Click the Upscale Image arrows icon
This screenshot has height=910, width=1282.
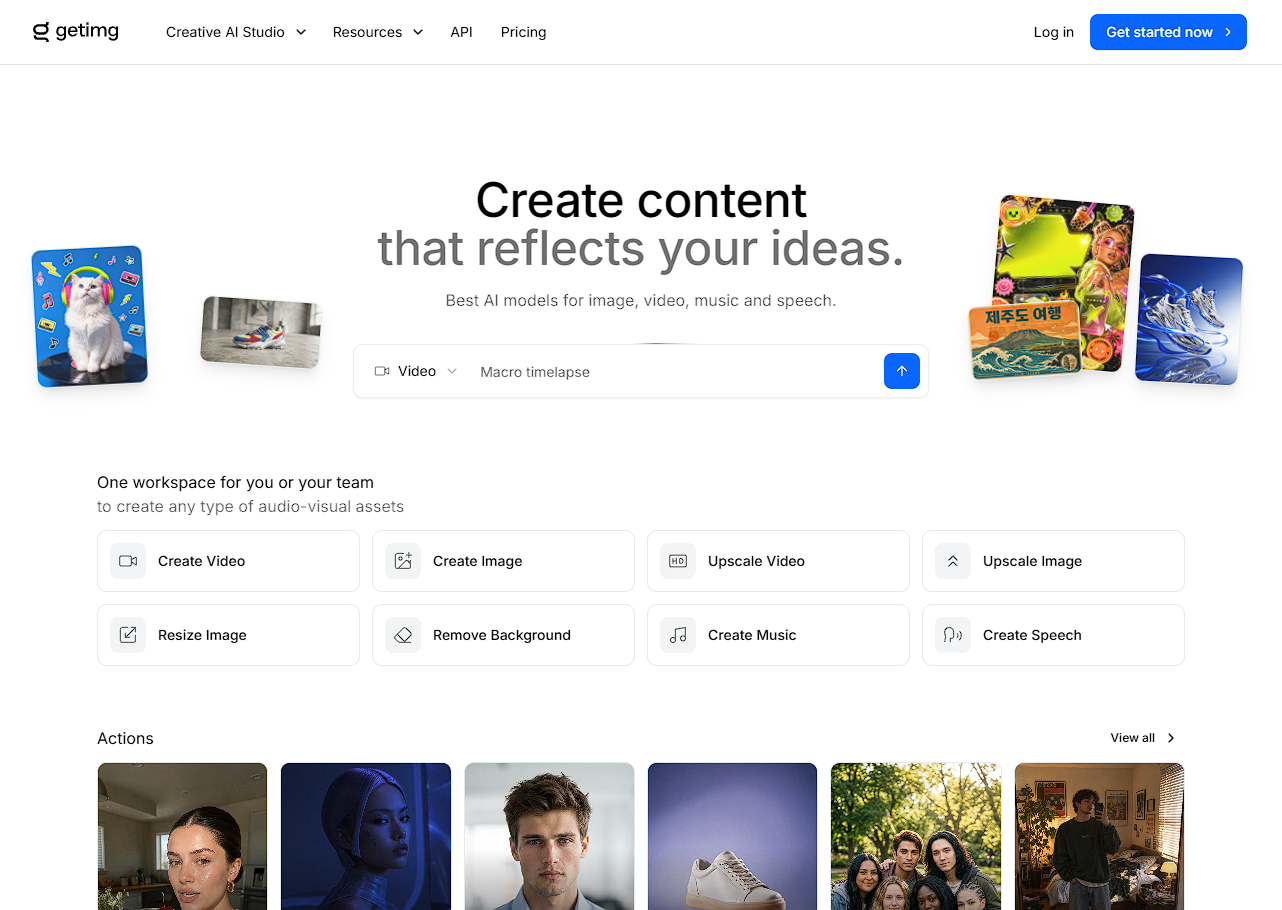point(953,561)
